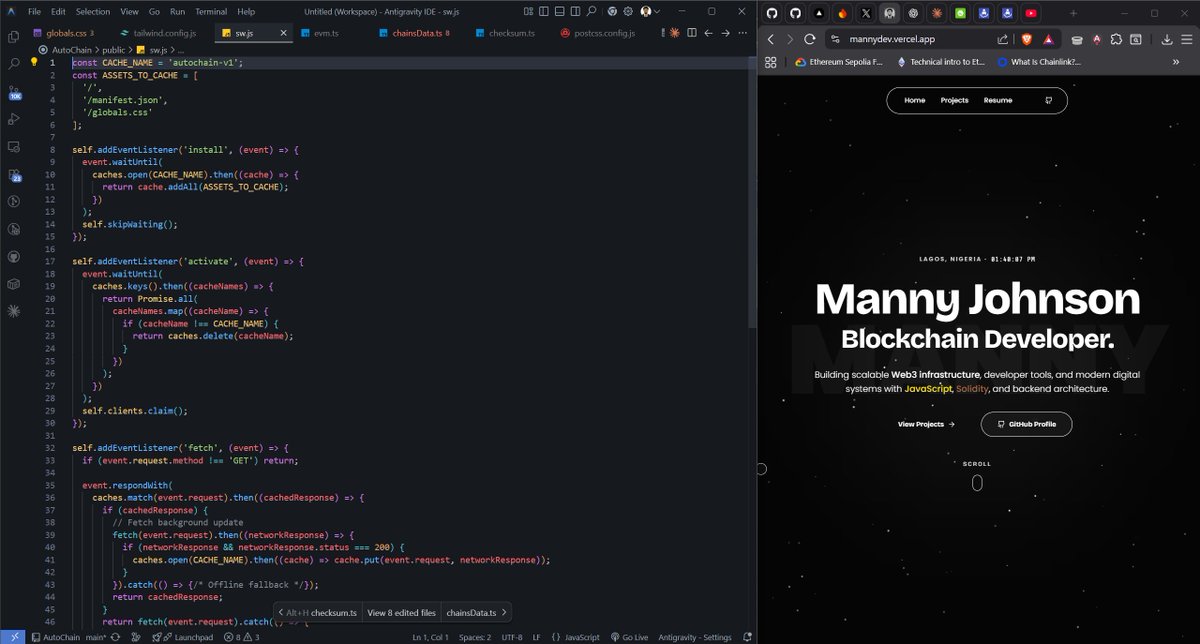Change LF end of line sequence
1200x644 pixels.
(x=537, y=637)
